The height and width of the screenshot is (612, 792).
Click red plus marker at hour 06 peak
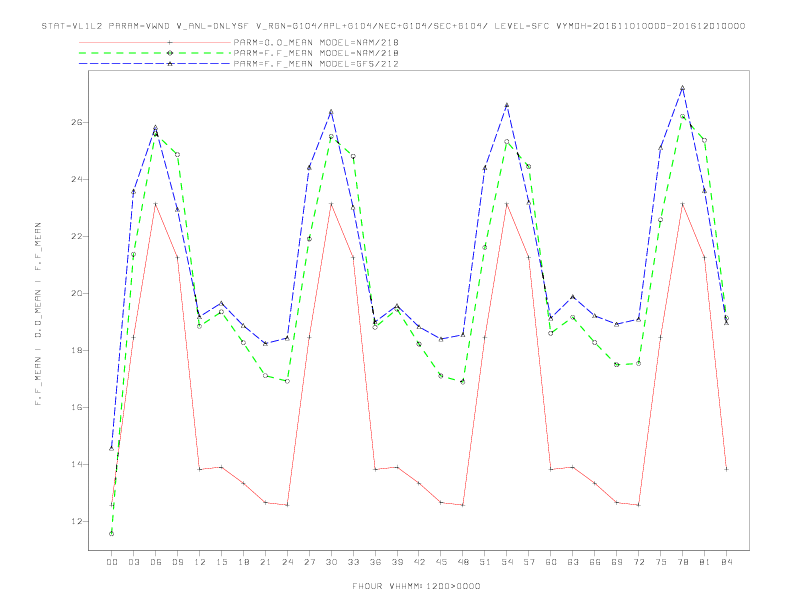point(156,204)
